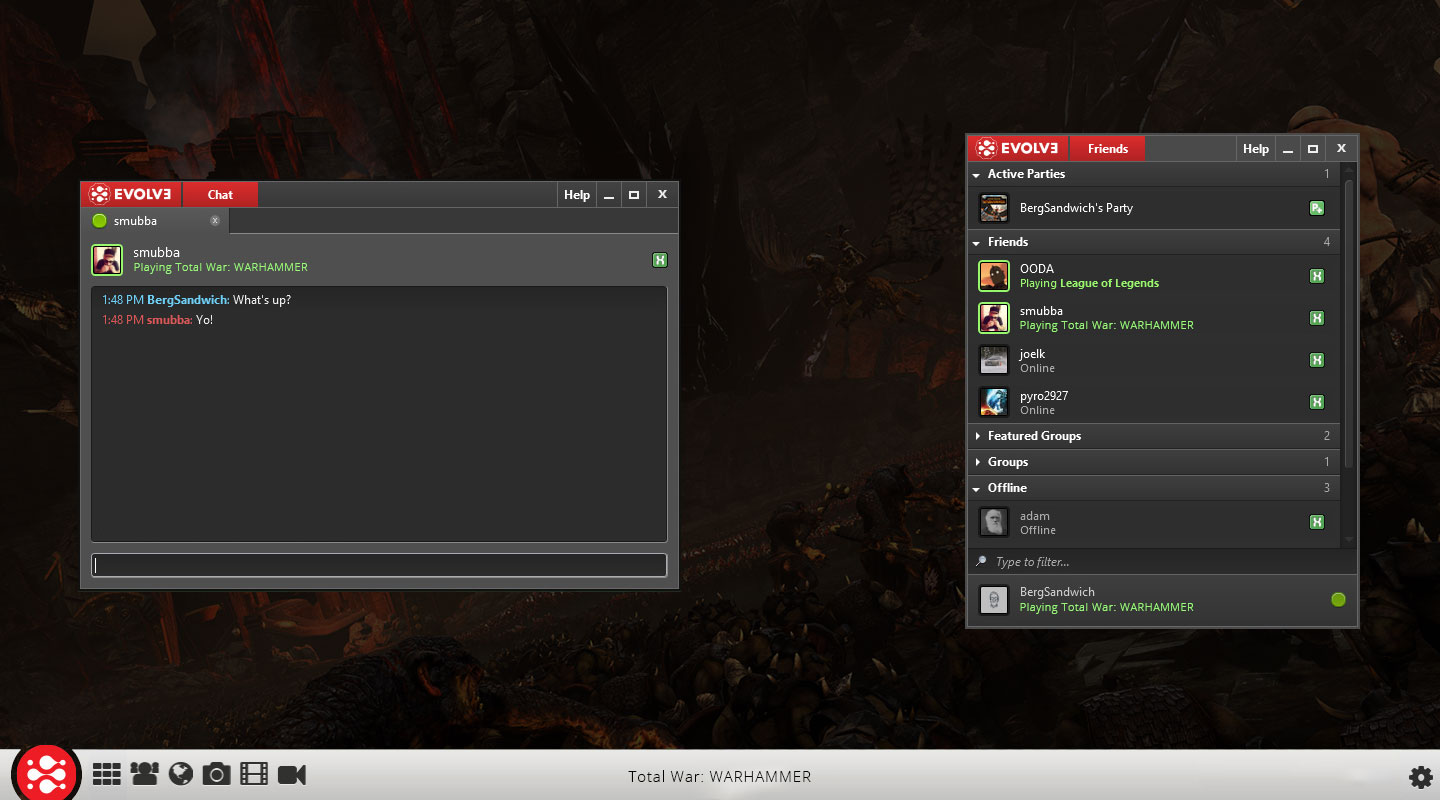
Task: Select joelk's name in the Friends list
Action: tap(1032, 353)
